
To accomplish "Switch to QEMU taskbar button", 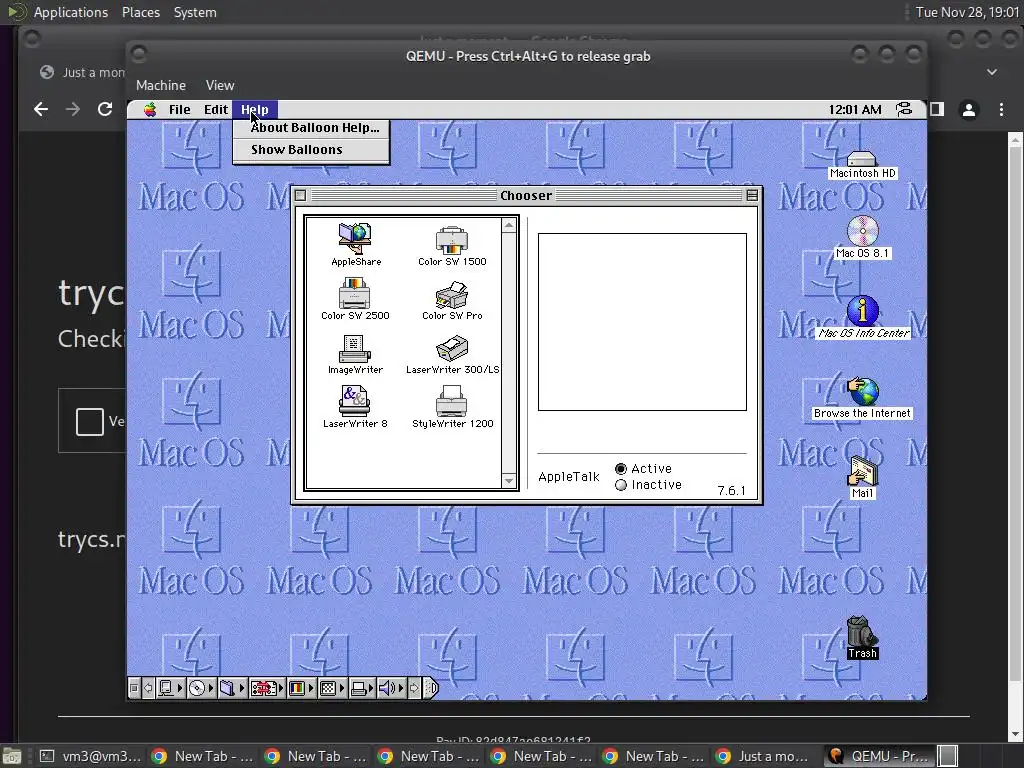I will (x=878, y=756).
